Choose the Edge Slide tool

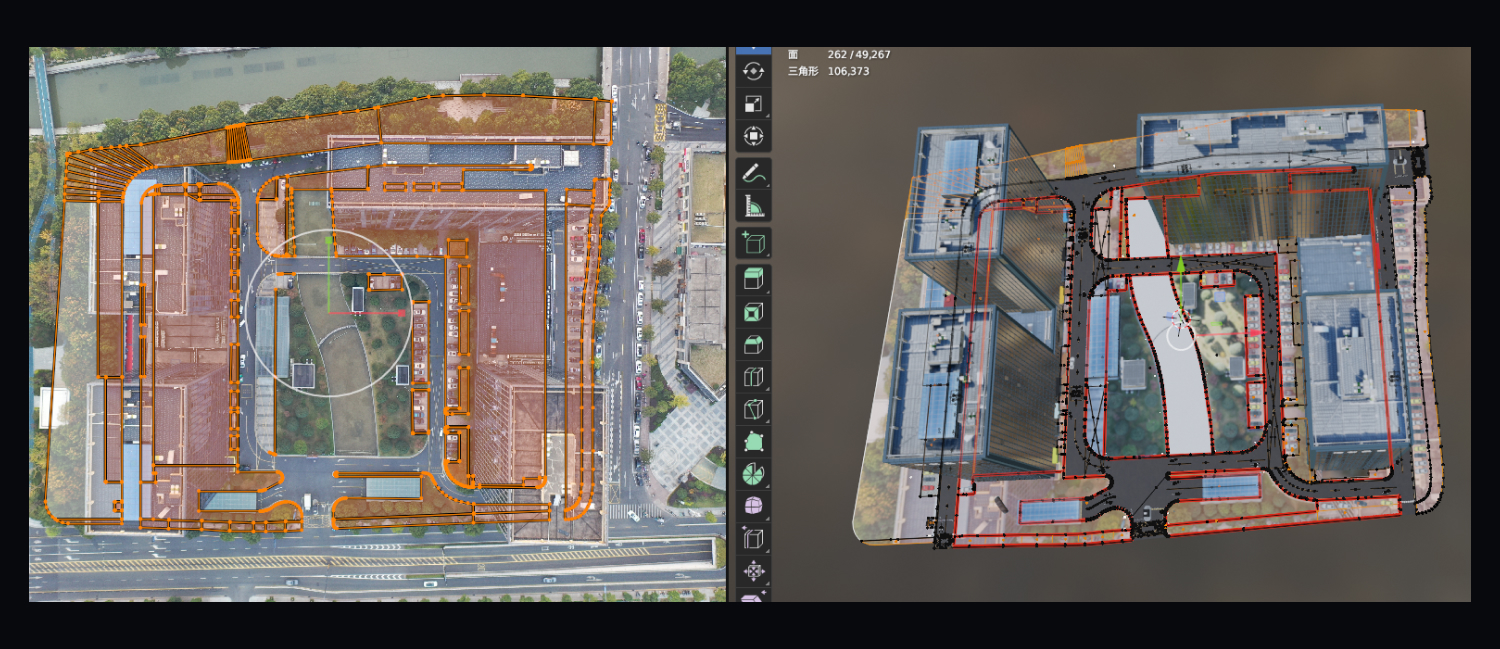pyautogui.click(x=753, y=539)
